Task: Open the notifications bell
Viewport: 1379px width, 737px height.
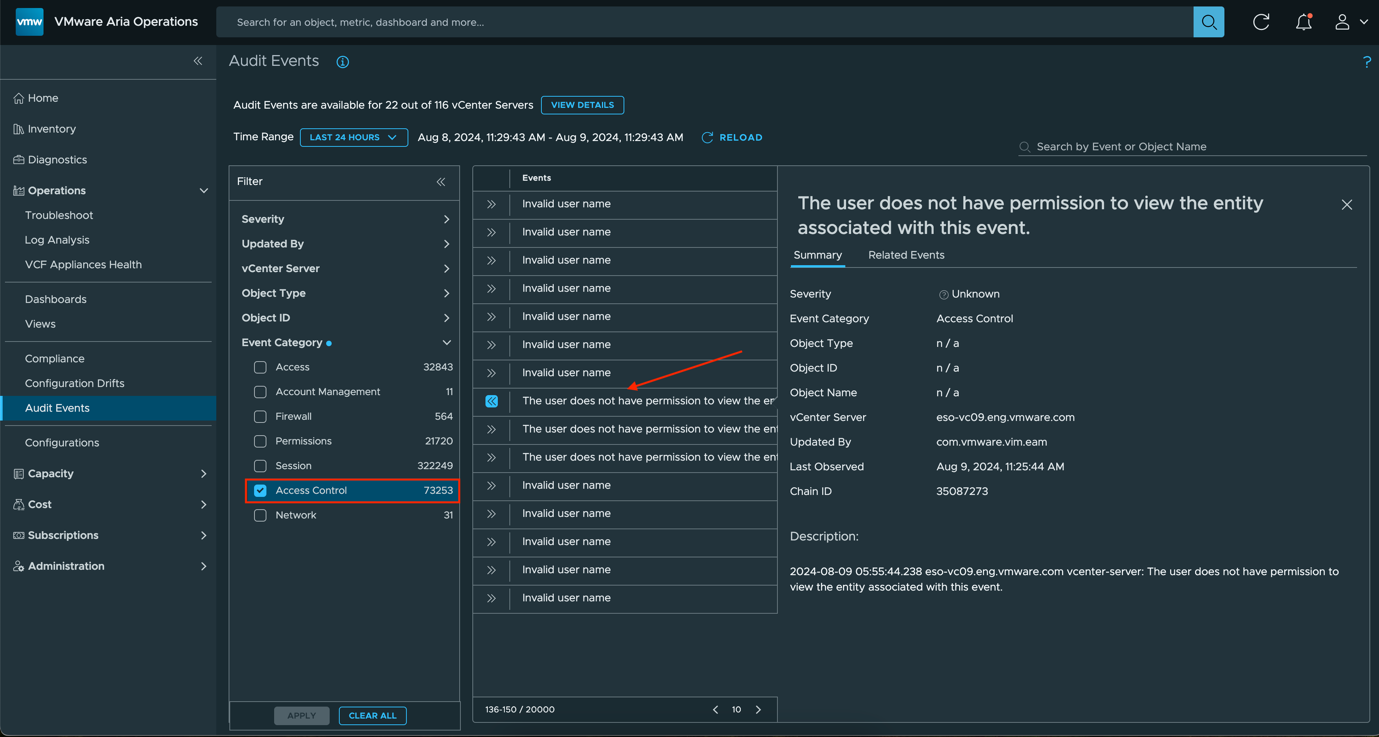Action: click(x=1304, y=22)
